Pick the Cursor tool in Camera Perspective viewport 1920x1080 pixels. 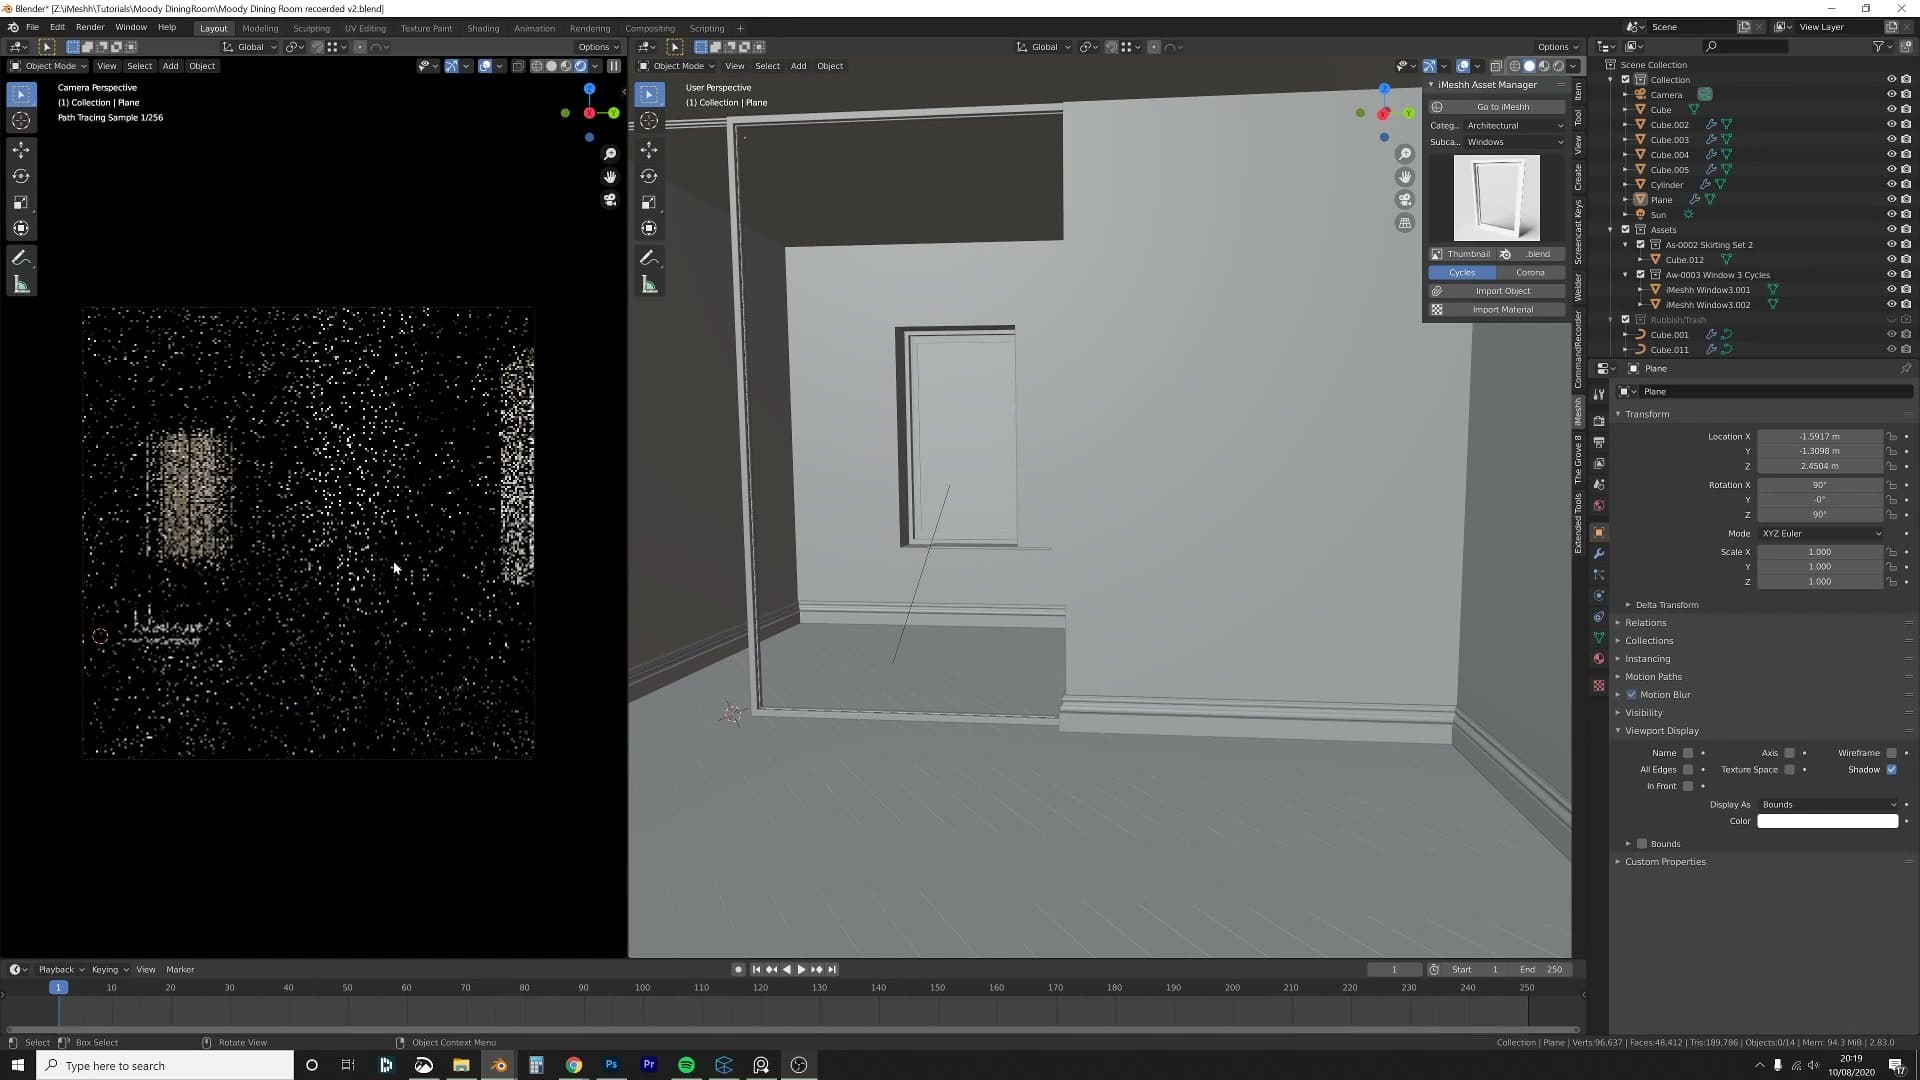click(x=21, y=121)
